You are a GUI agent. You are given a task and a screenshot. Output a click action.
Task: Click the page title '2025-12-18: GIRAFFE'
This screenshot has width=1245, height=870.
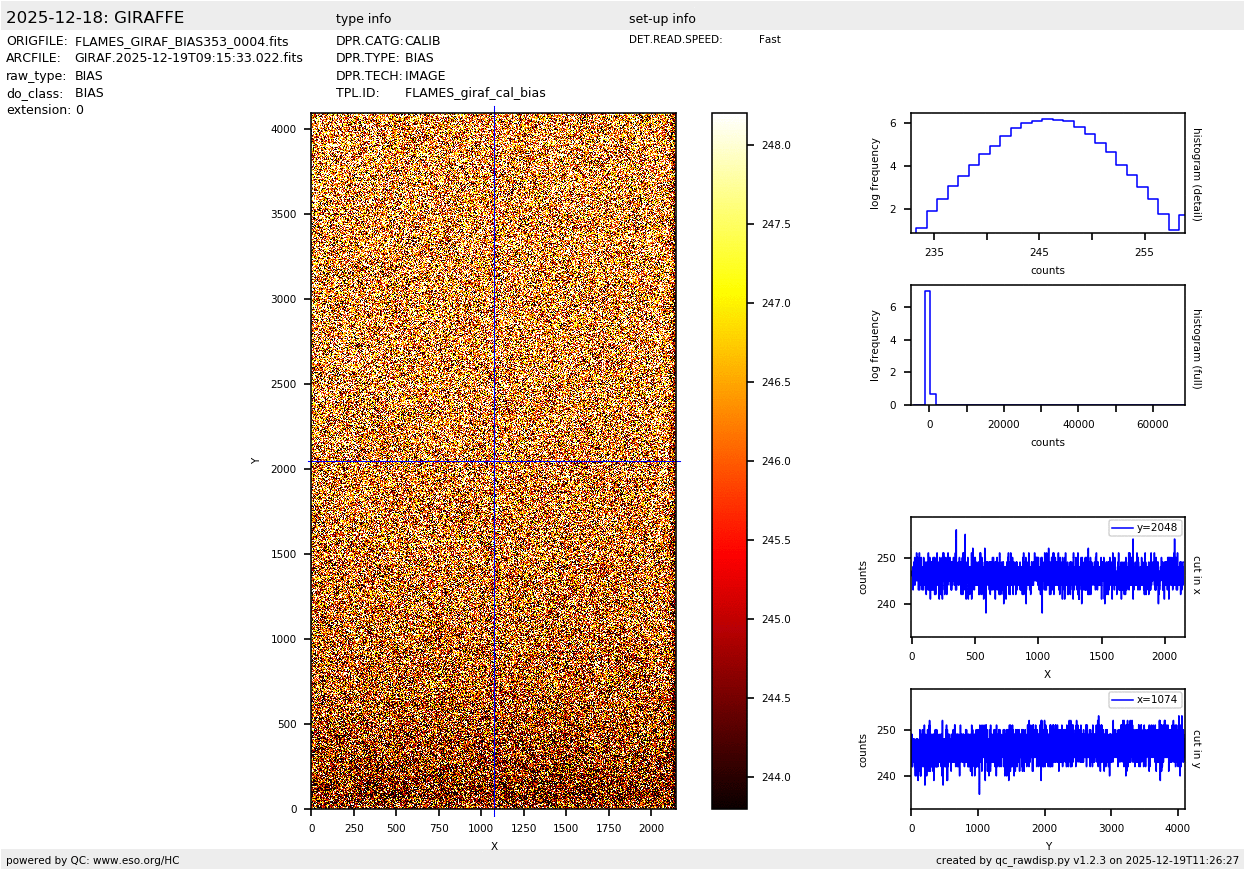tap(95, 18)
